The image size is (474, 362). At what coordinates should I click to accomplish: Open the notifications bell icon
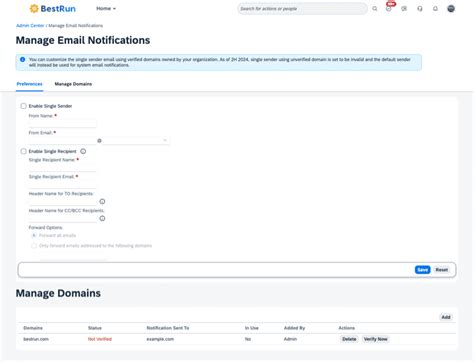435,9
